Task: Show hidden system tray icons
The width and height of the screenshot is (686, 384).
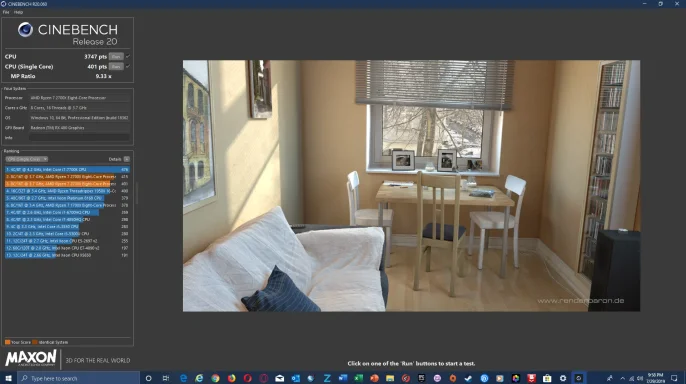Action: pos(623,378)
